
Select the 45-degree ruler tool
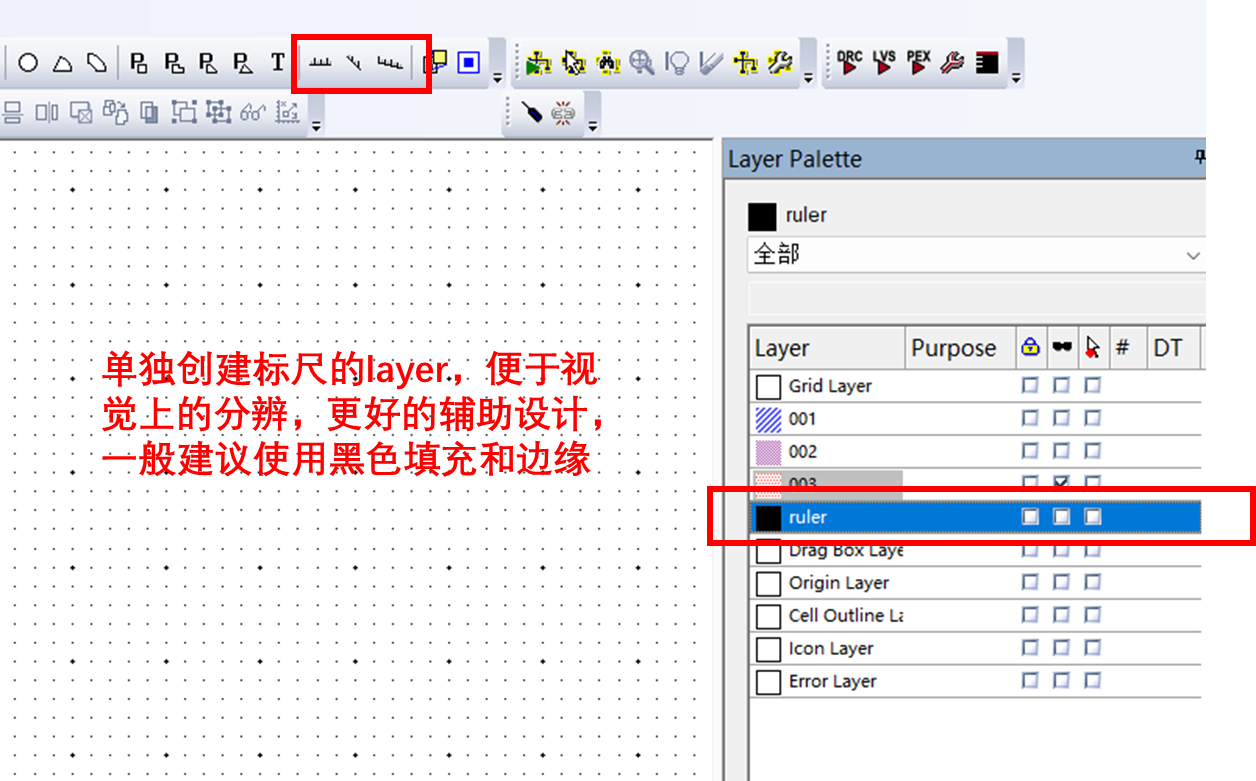pos(354,63)
